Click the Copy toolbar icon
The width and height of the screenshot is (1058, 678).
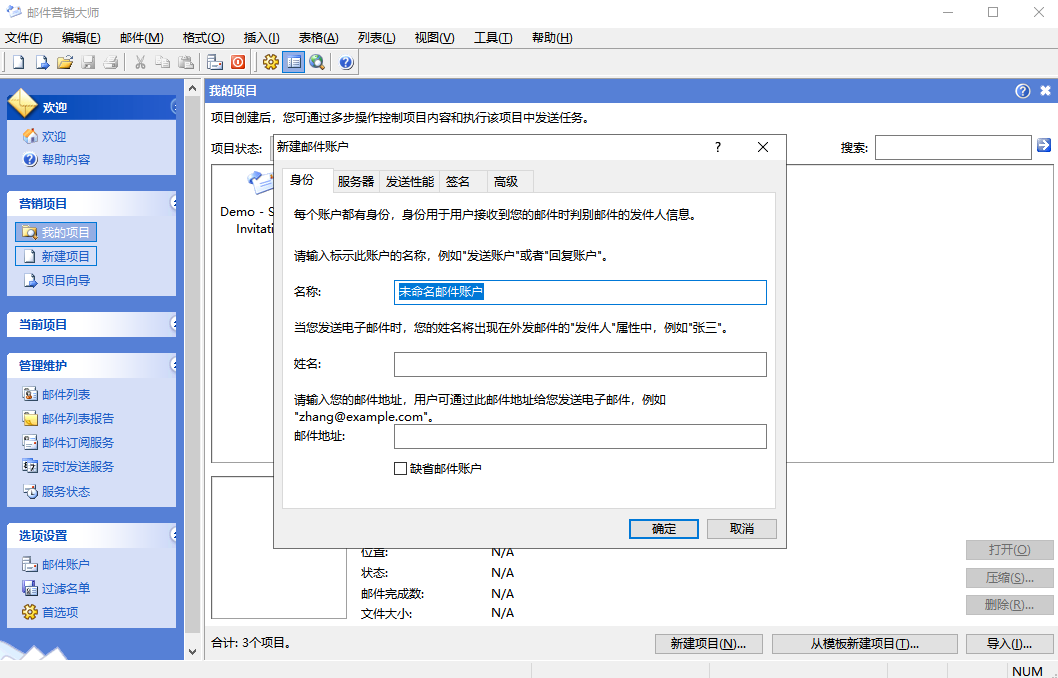(163, 63)
